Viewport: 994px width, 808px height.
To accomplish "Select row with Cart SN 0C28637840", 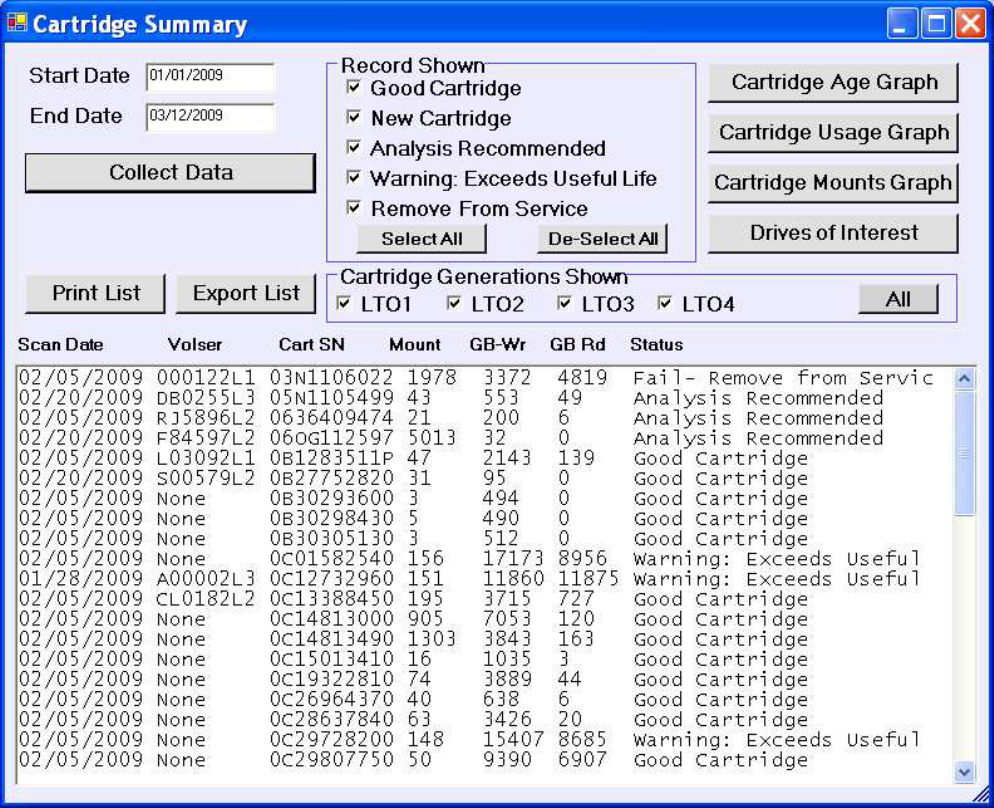I will tap(484, 720).
